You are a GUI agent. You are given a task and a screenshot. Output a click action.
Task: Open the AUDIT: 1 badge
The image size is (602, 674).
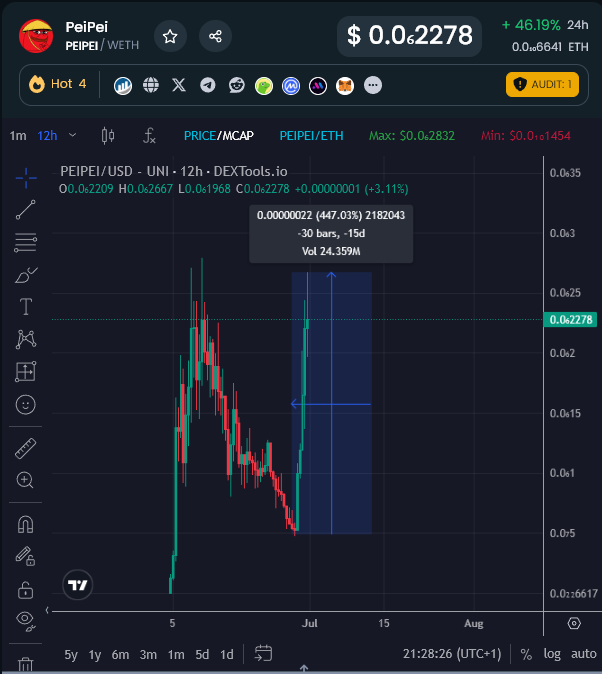[542, 84]
